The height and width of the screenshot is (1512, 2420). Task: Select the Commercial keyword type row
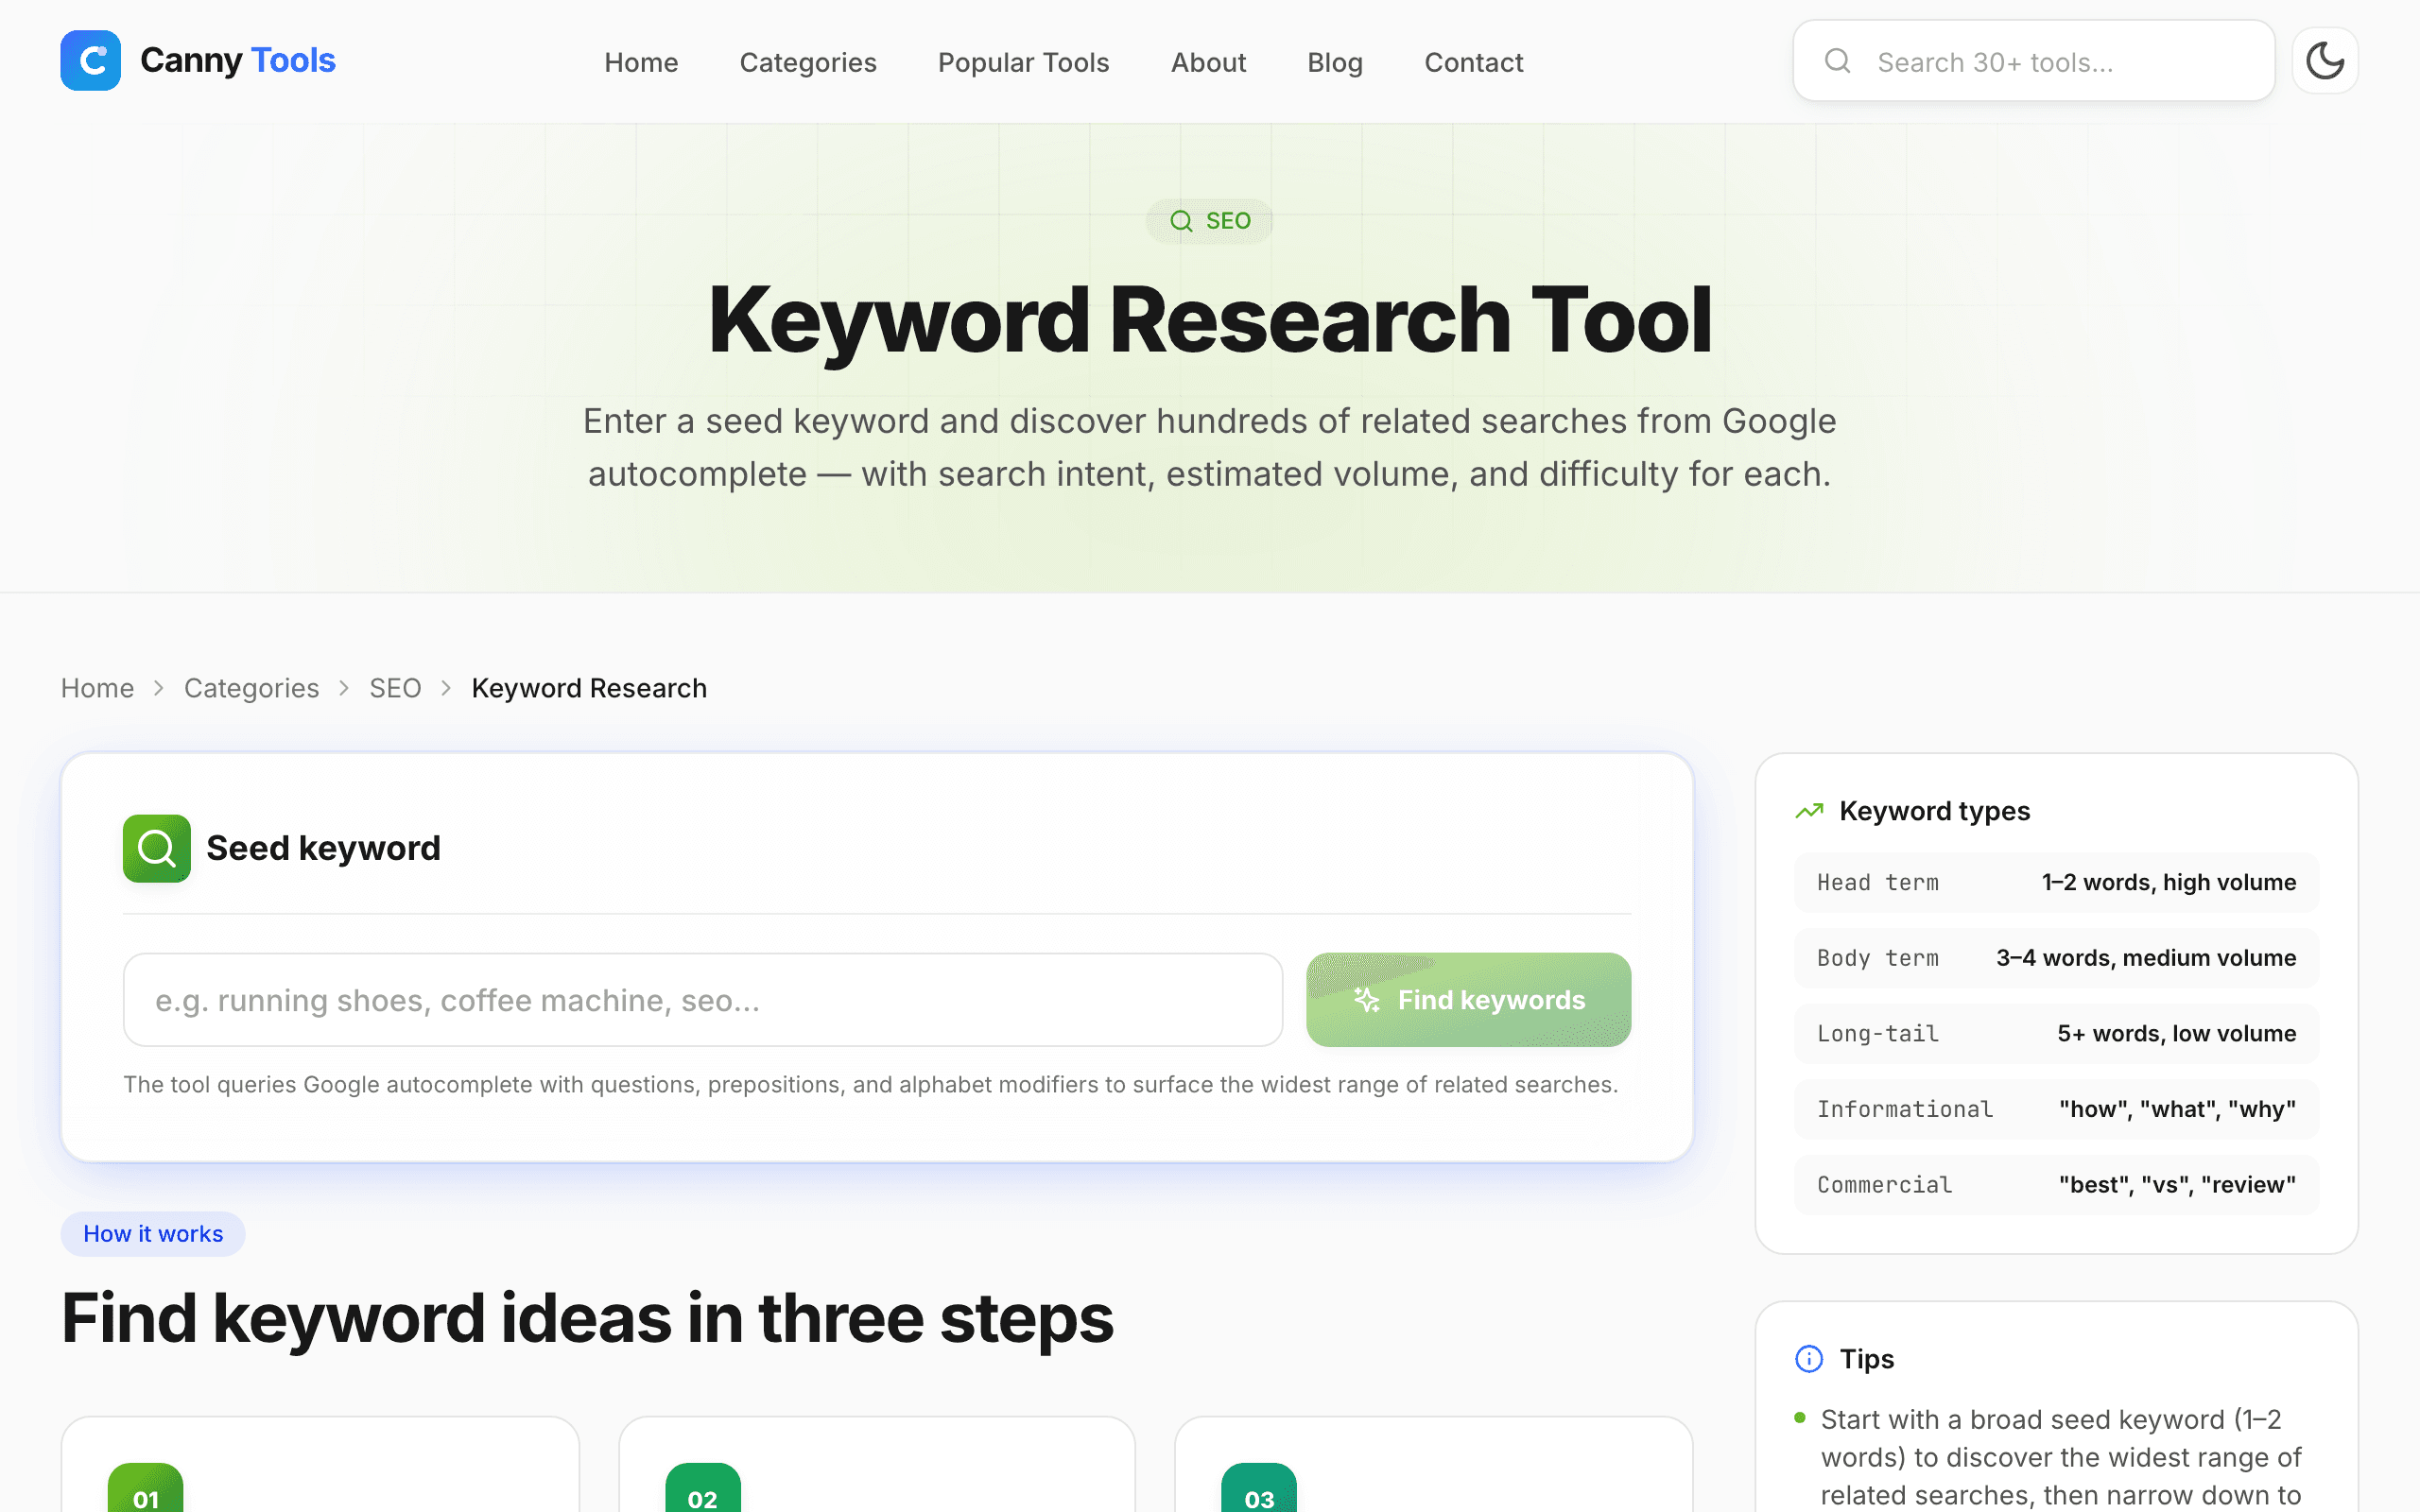click(x=2056, y=1184)
